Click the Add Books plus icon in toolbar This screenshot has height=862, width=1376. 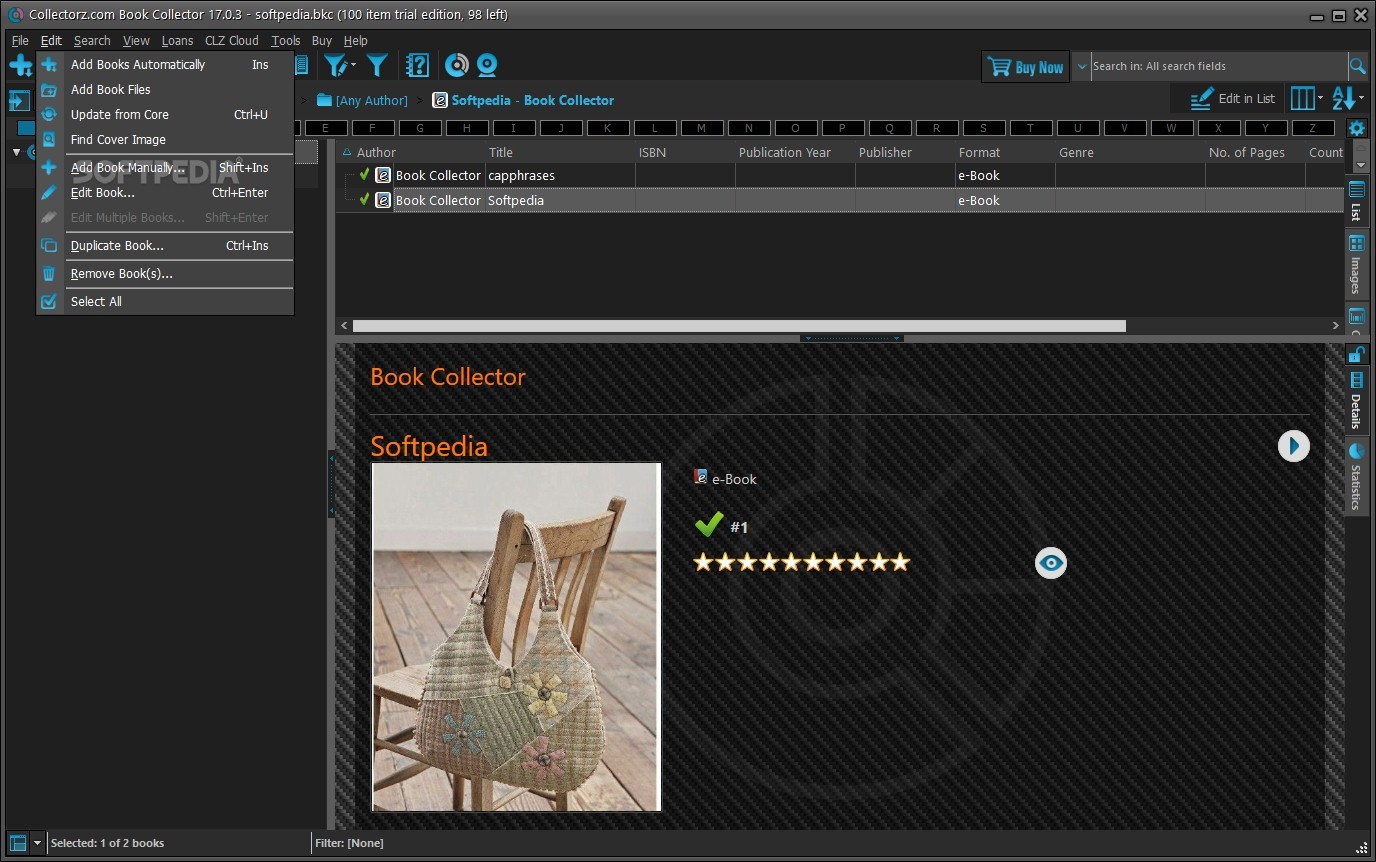20,65
